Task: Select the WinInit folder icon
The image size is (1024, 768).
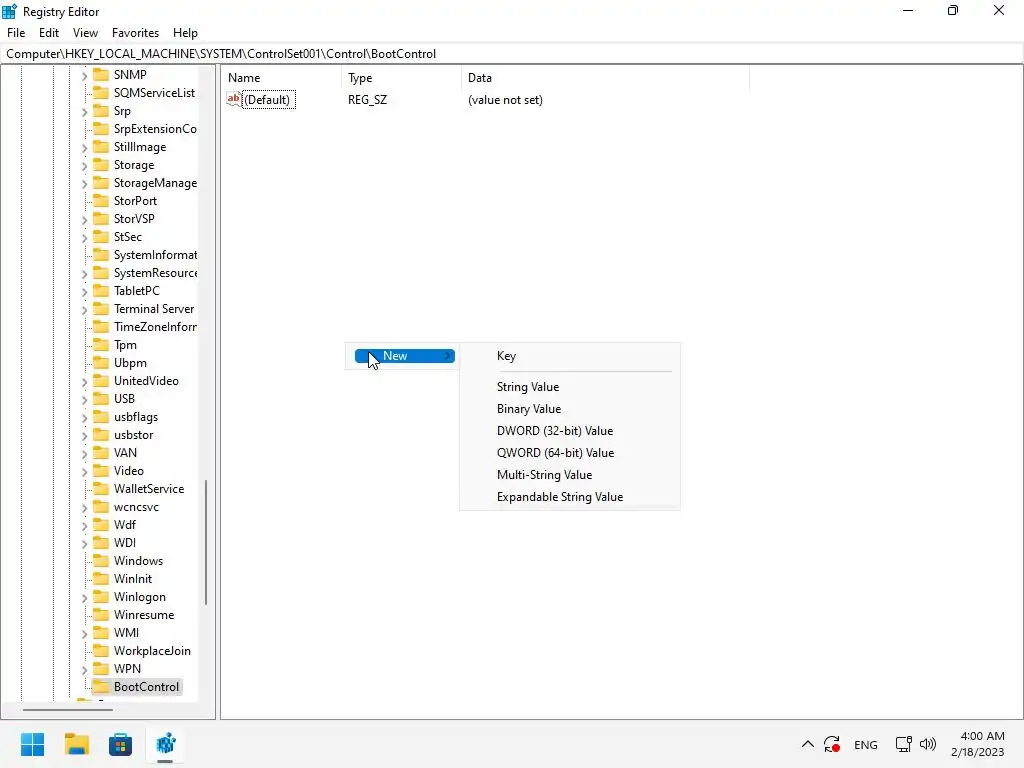Action: click(101, 579)
